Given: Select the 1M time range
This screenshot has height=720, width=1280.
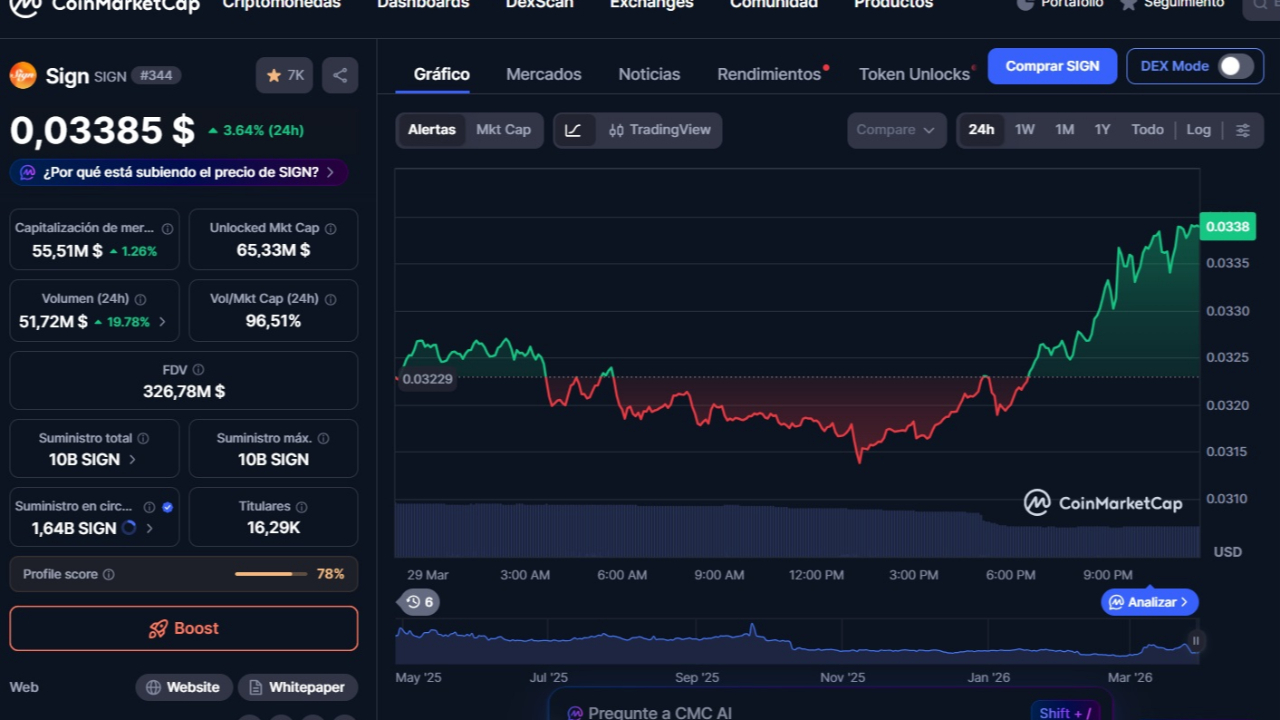Looking at the screenshot, I should point(1065,130).
